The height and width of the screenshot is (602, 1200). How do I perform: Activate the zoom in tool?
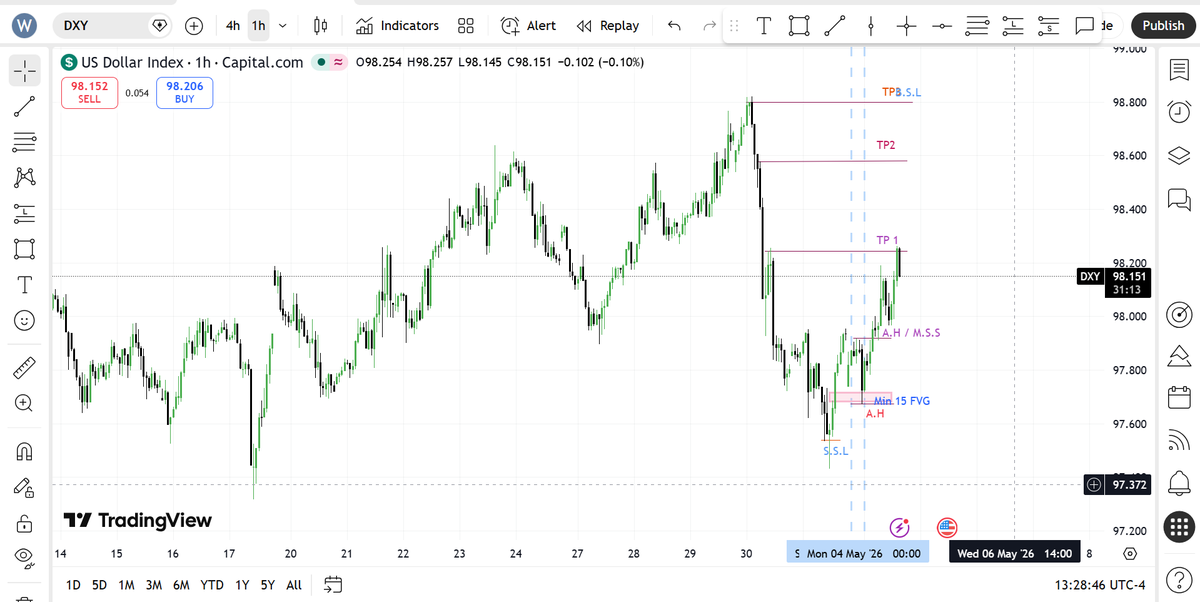(26, 403)
